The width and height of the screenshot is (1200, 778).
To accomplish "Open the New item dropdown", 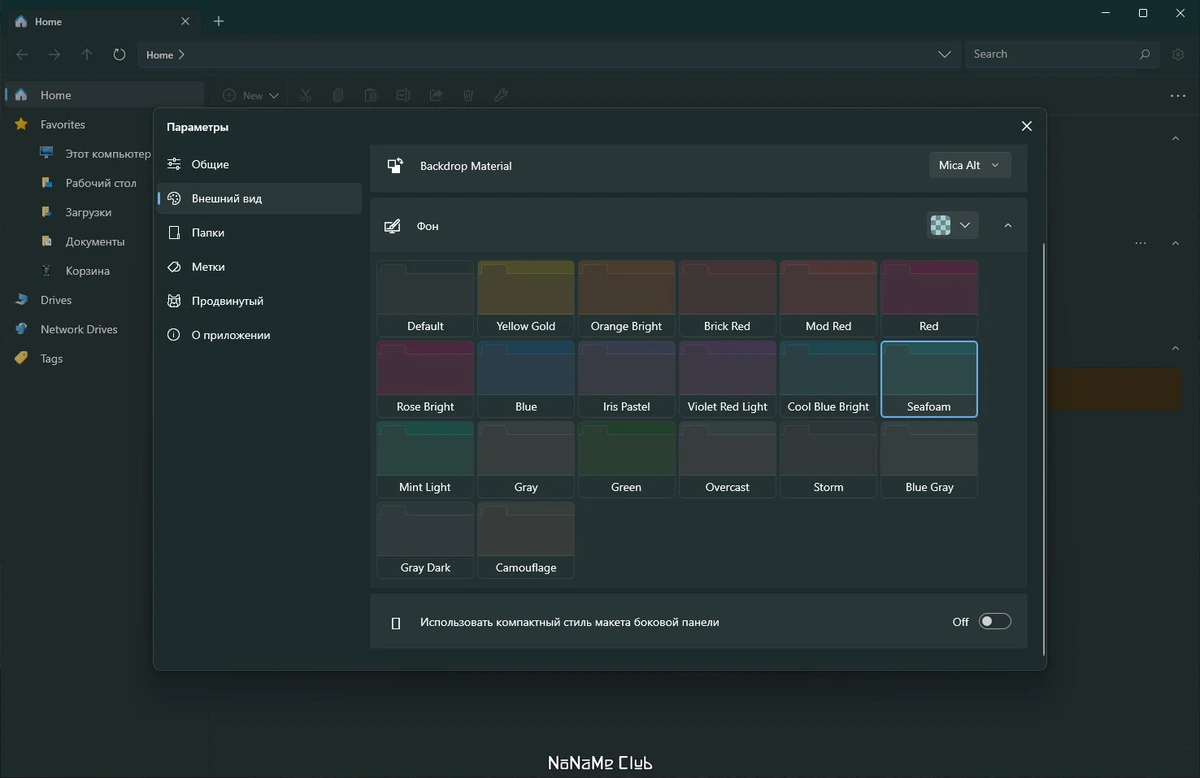I will [250, 95].
